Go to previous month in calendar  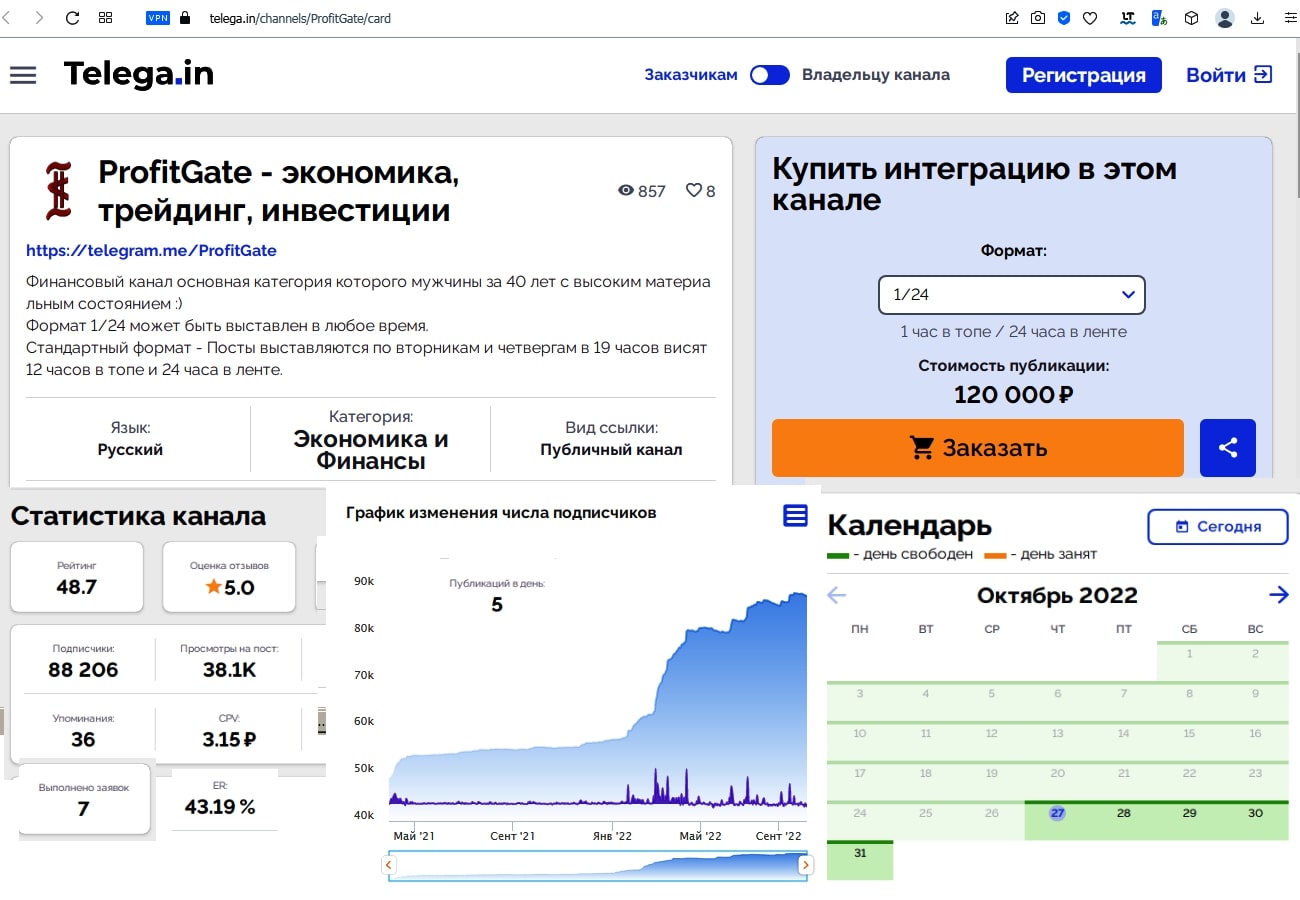[x=837, y=595]
